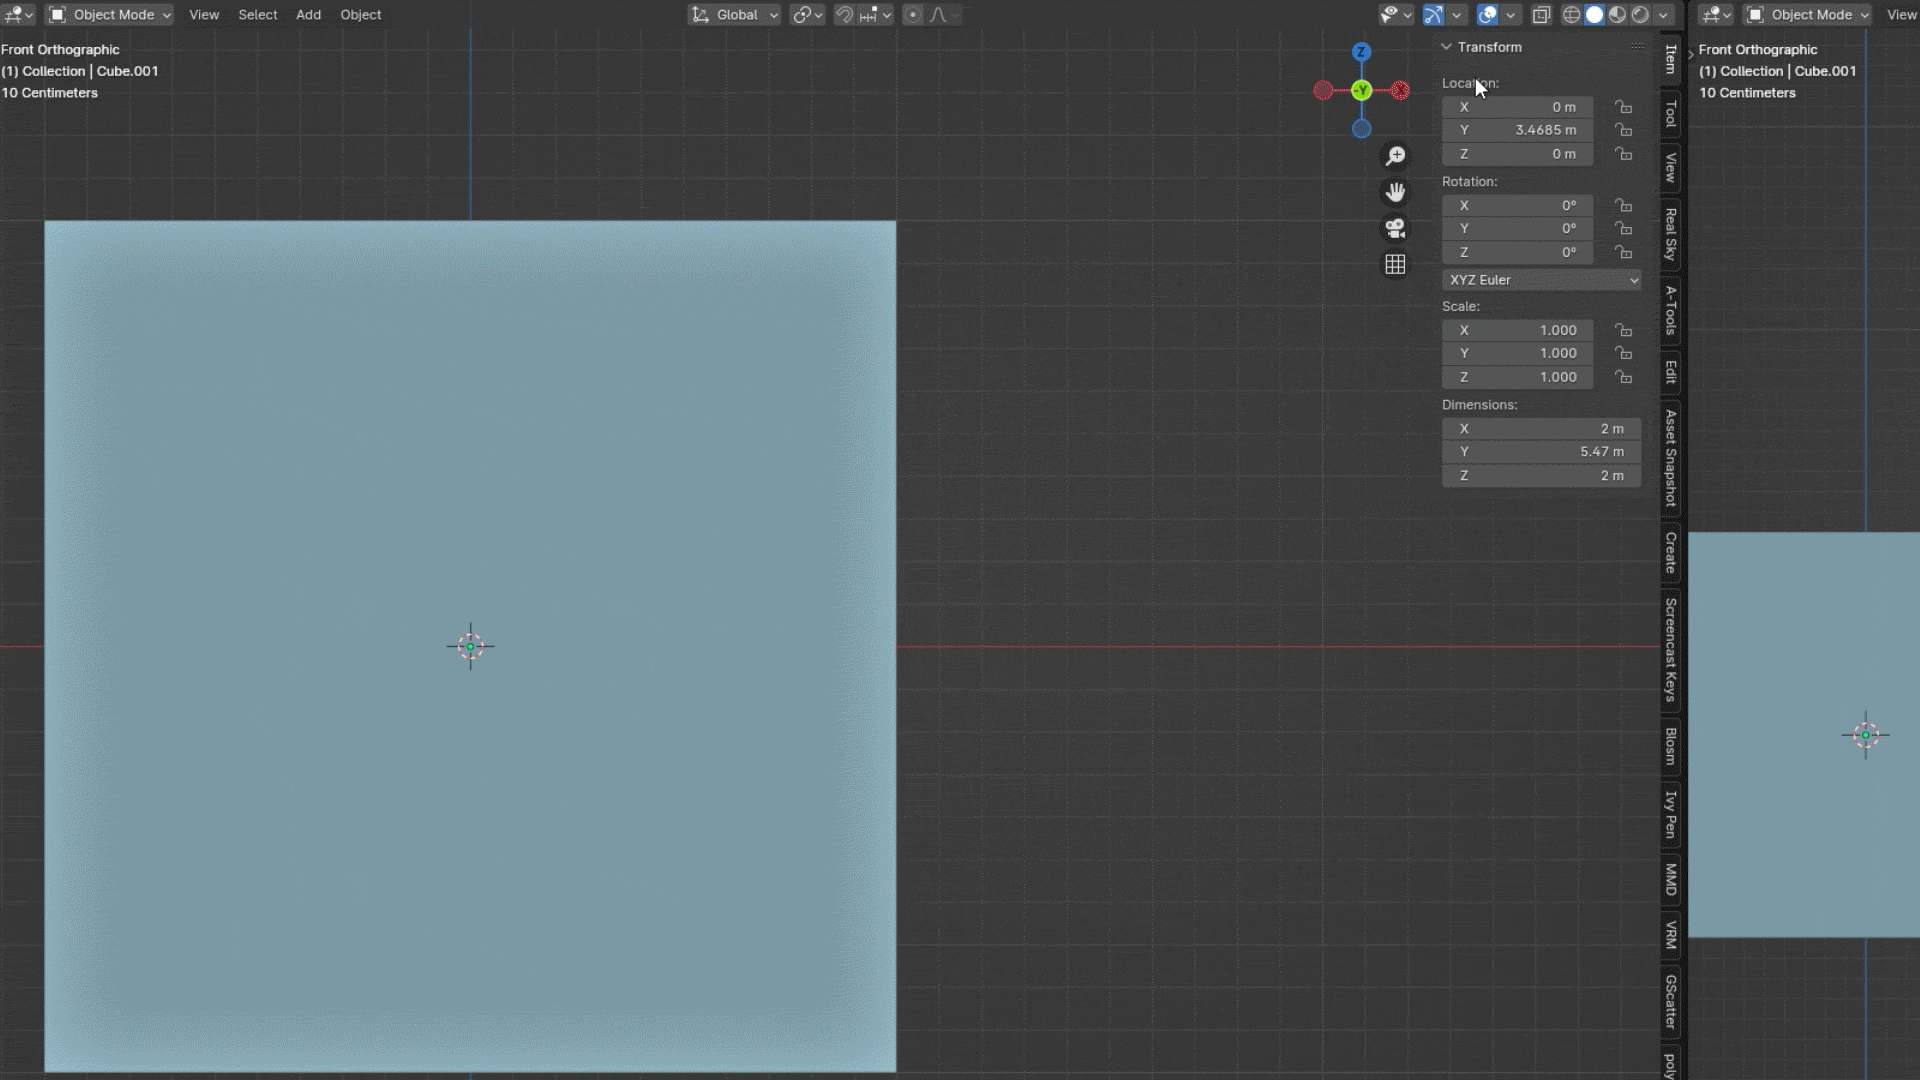Select material preview shading
Screen dimensions: 1920x1080
(x=1617, y=15)
